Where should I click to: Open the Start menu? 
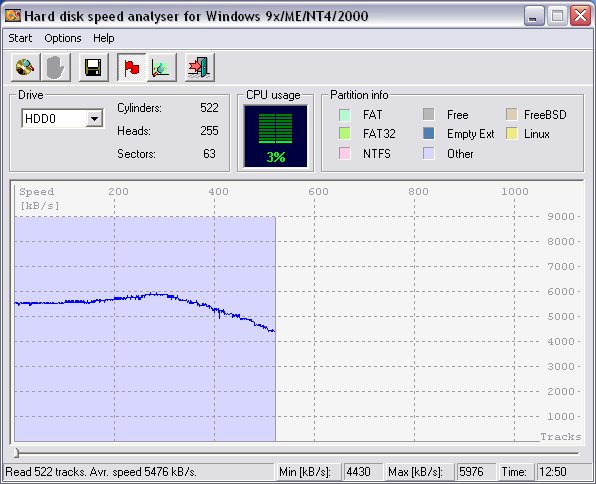click(x=20, y=38)
